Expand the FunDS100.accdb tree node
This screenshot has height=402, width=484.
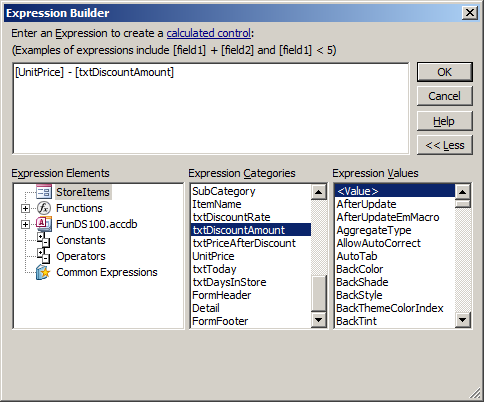click(25, 224)
